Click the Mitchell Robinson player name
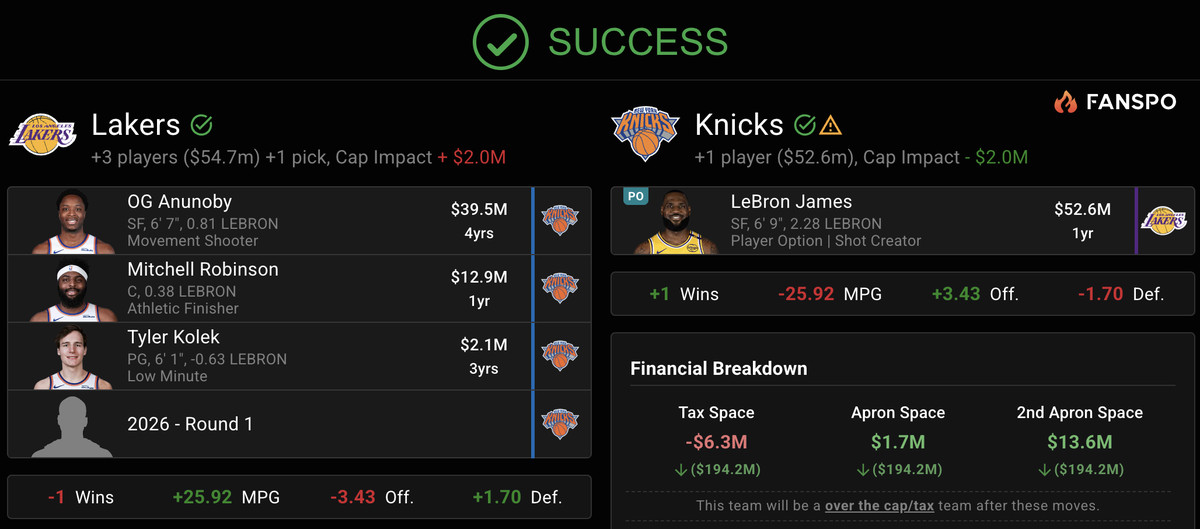This screenshot has height=529, width=1200. (203, 270)
